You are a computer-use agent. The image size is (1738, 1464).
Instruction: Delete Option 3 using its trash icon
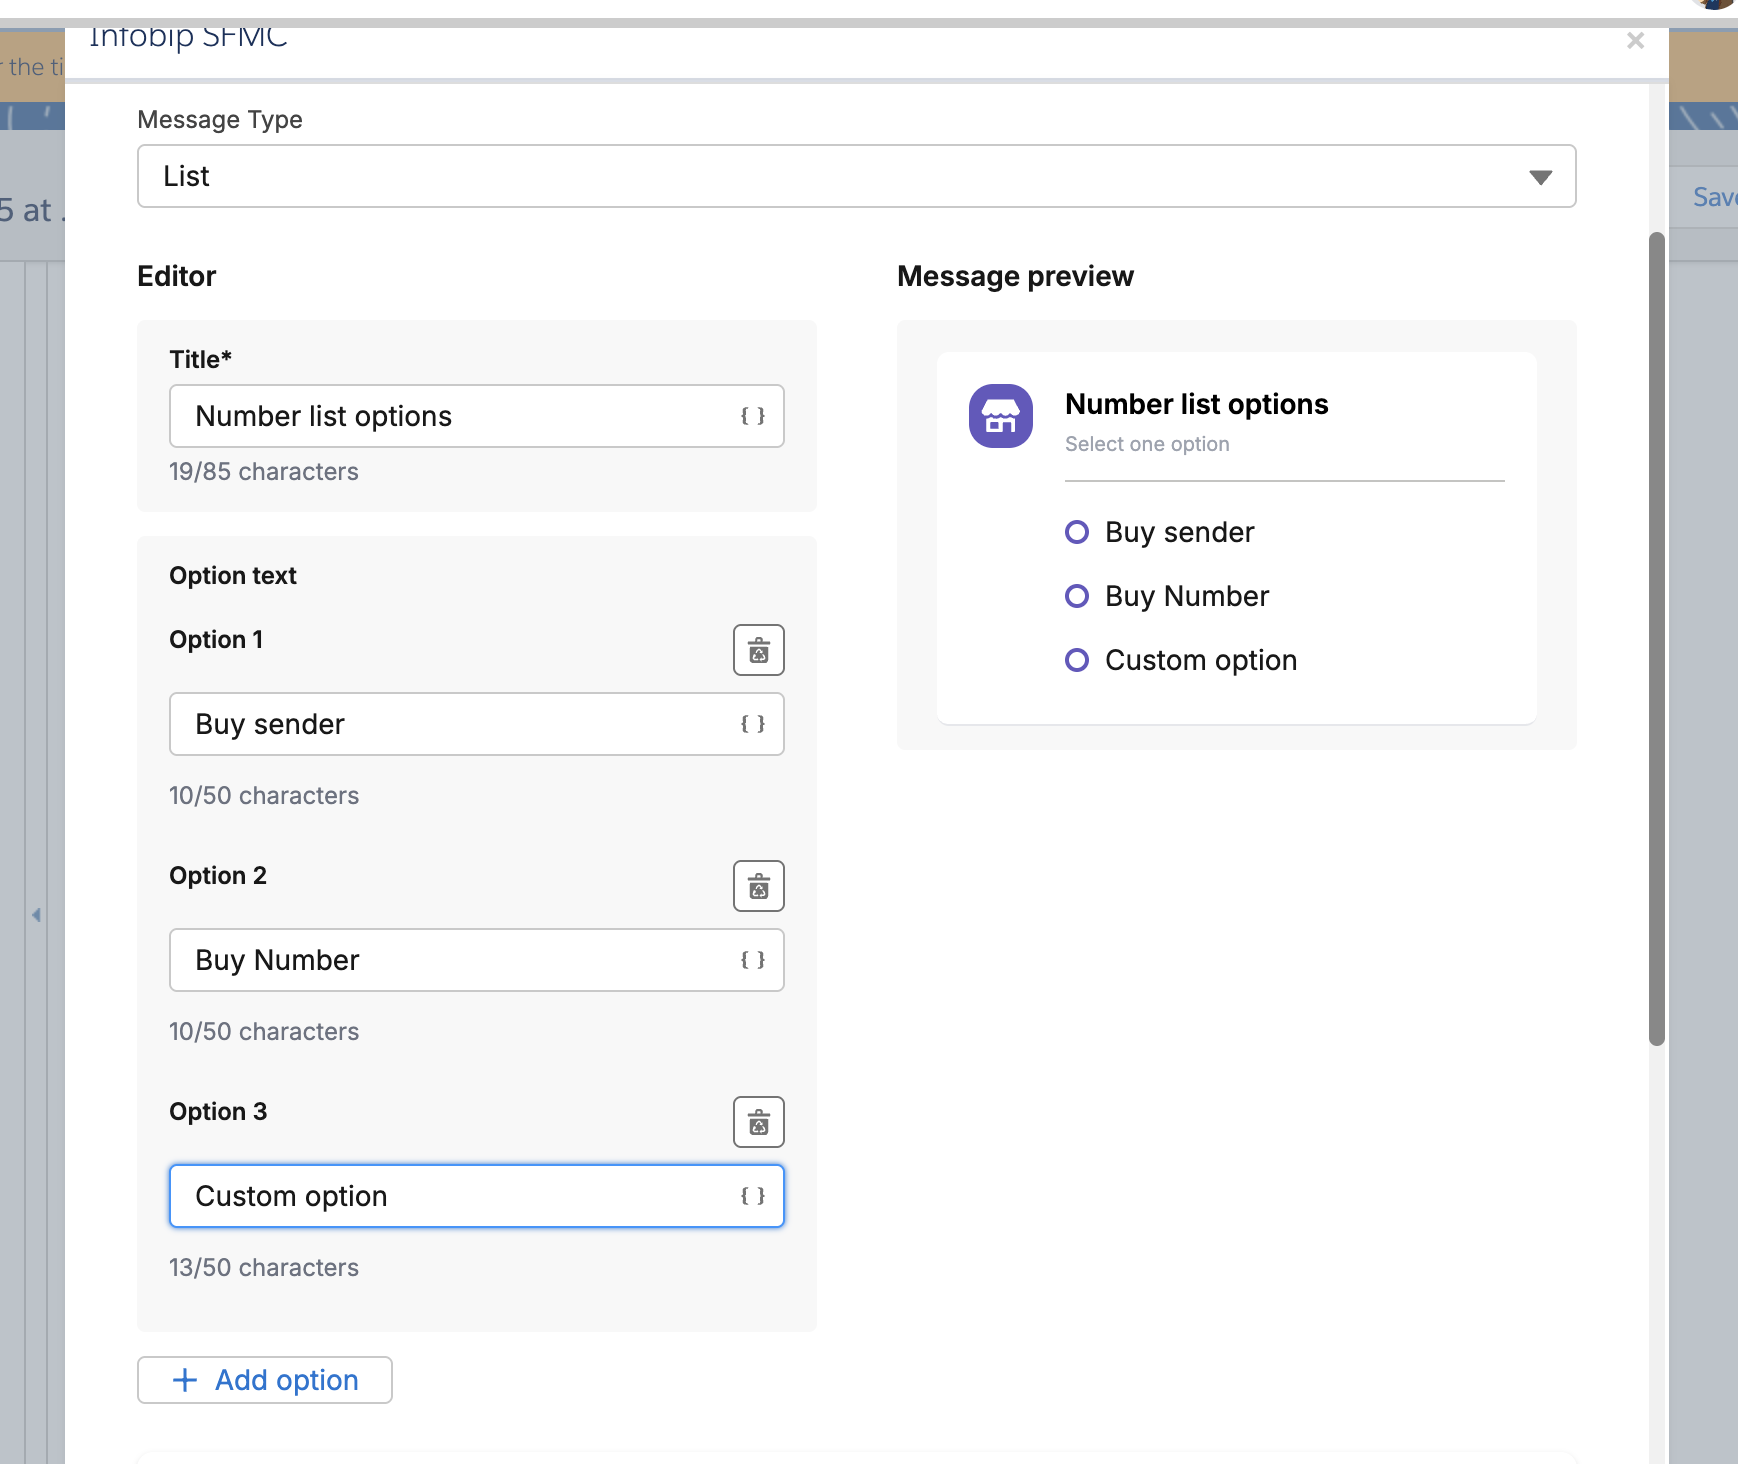[x=758, y=1122]
